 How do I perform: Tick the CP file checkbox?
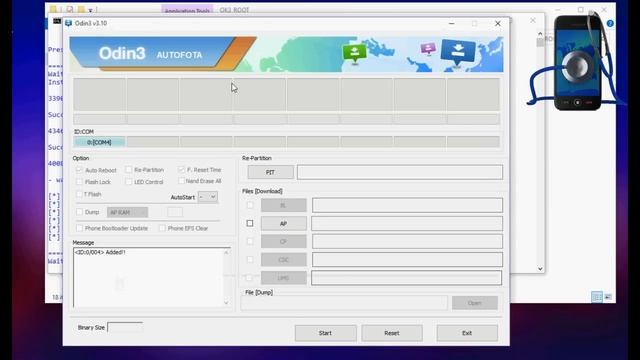pos(250,241)
